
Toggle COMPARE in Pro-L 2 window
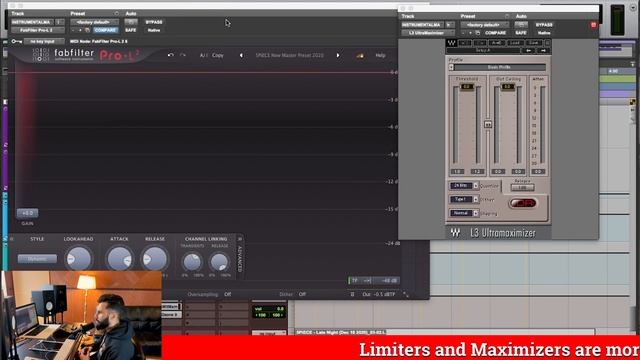click(105, 30)
